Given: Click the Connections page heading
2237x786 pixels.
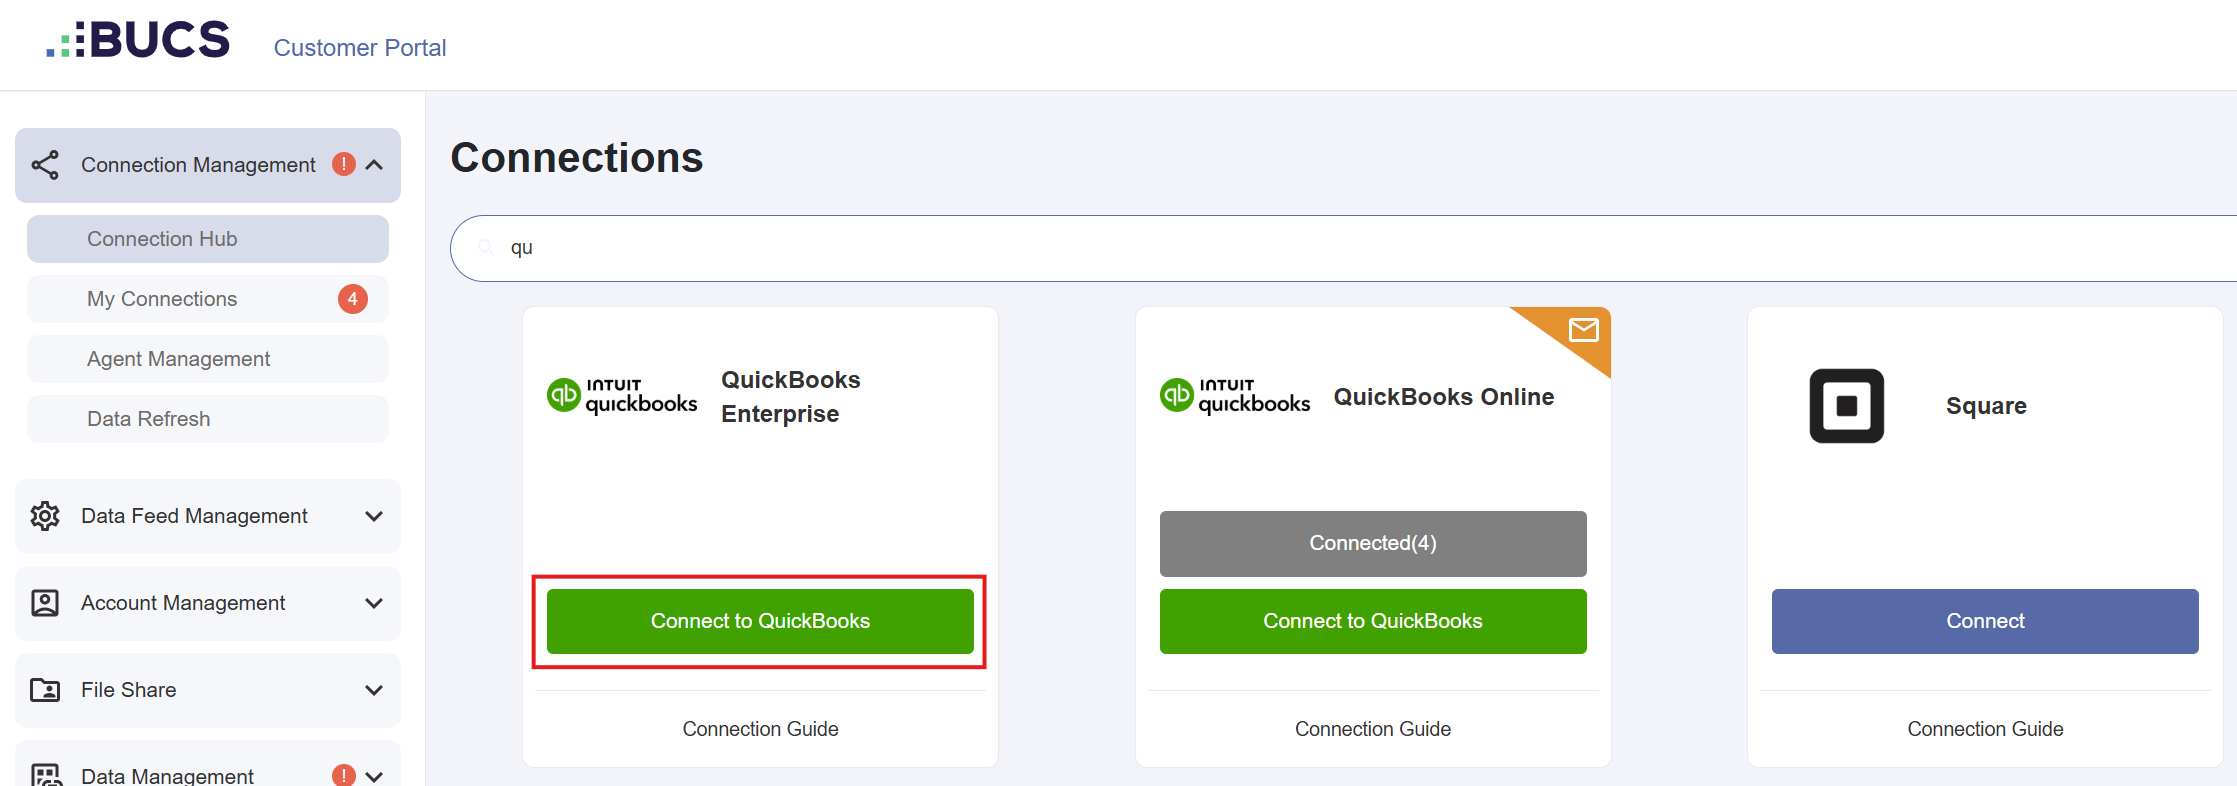Looking at the screenshot, I should (x=577, y=158).
